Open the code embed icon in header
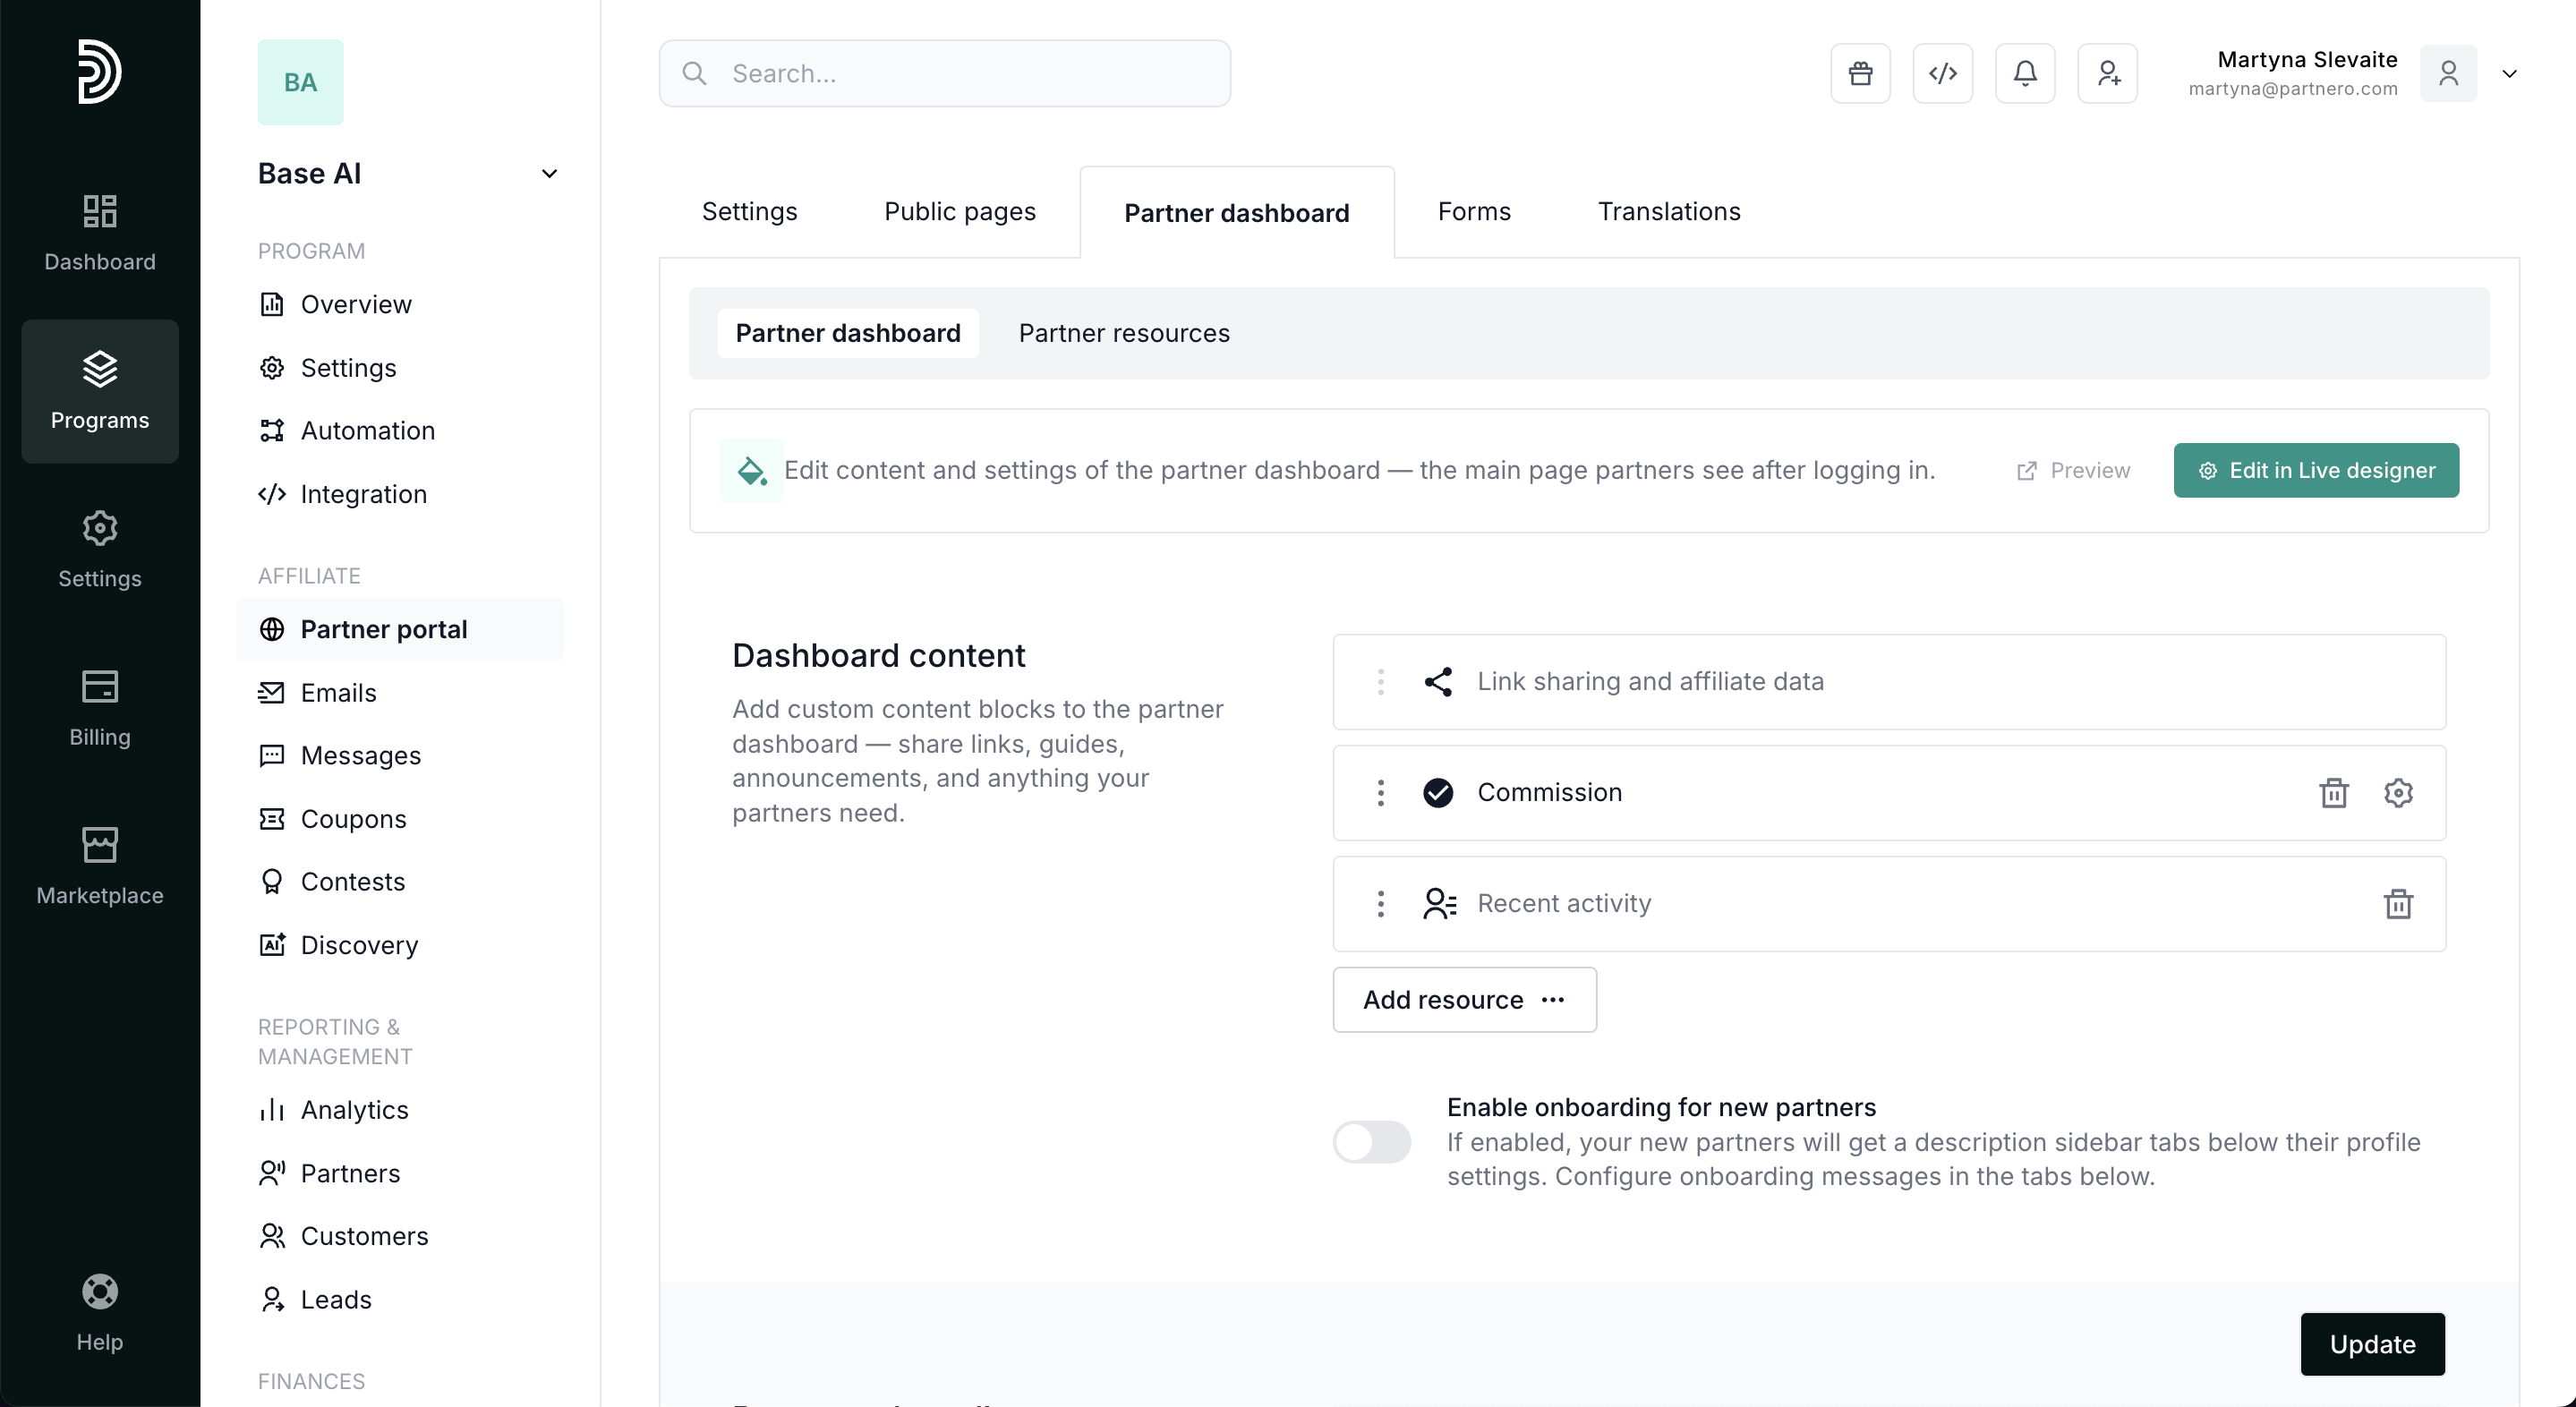This screenshot has height=1407, width=2576. (x=1942, y=73)
